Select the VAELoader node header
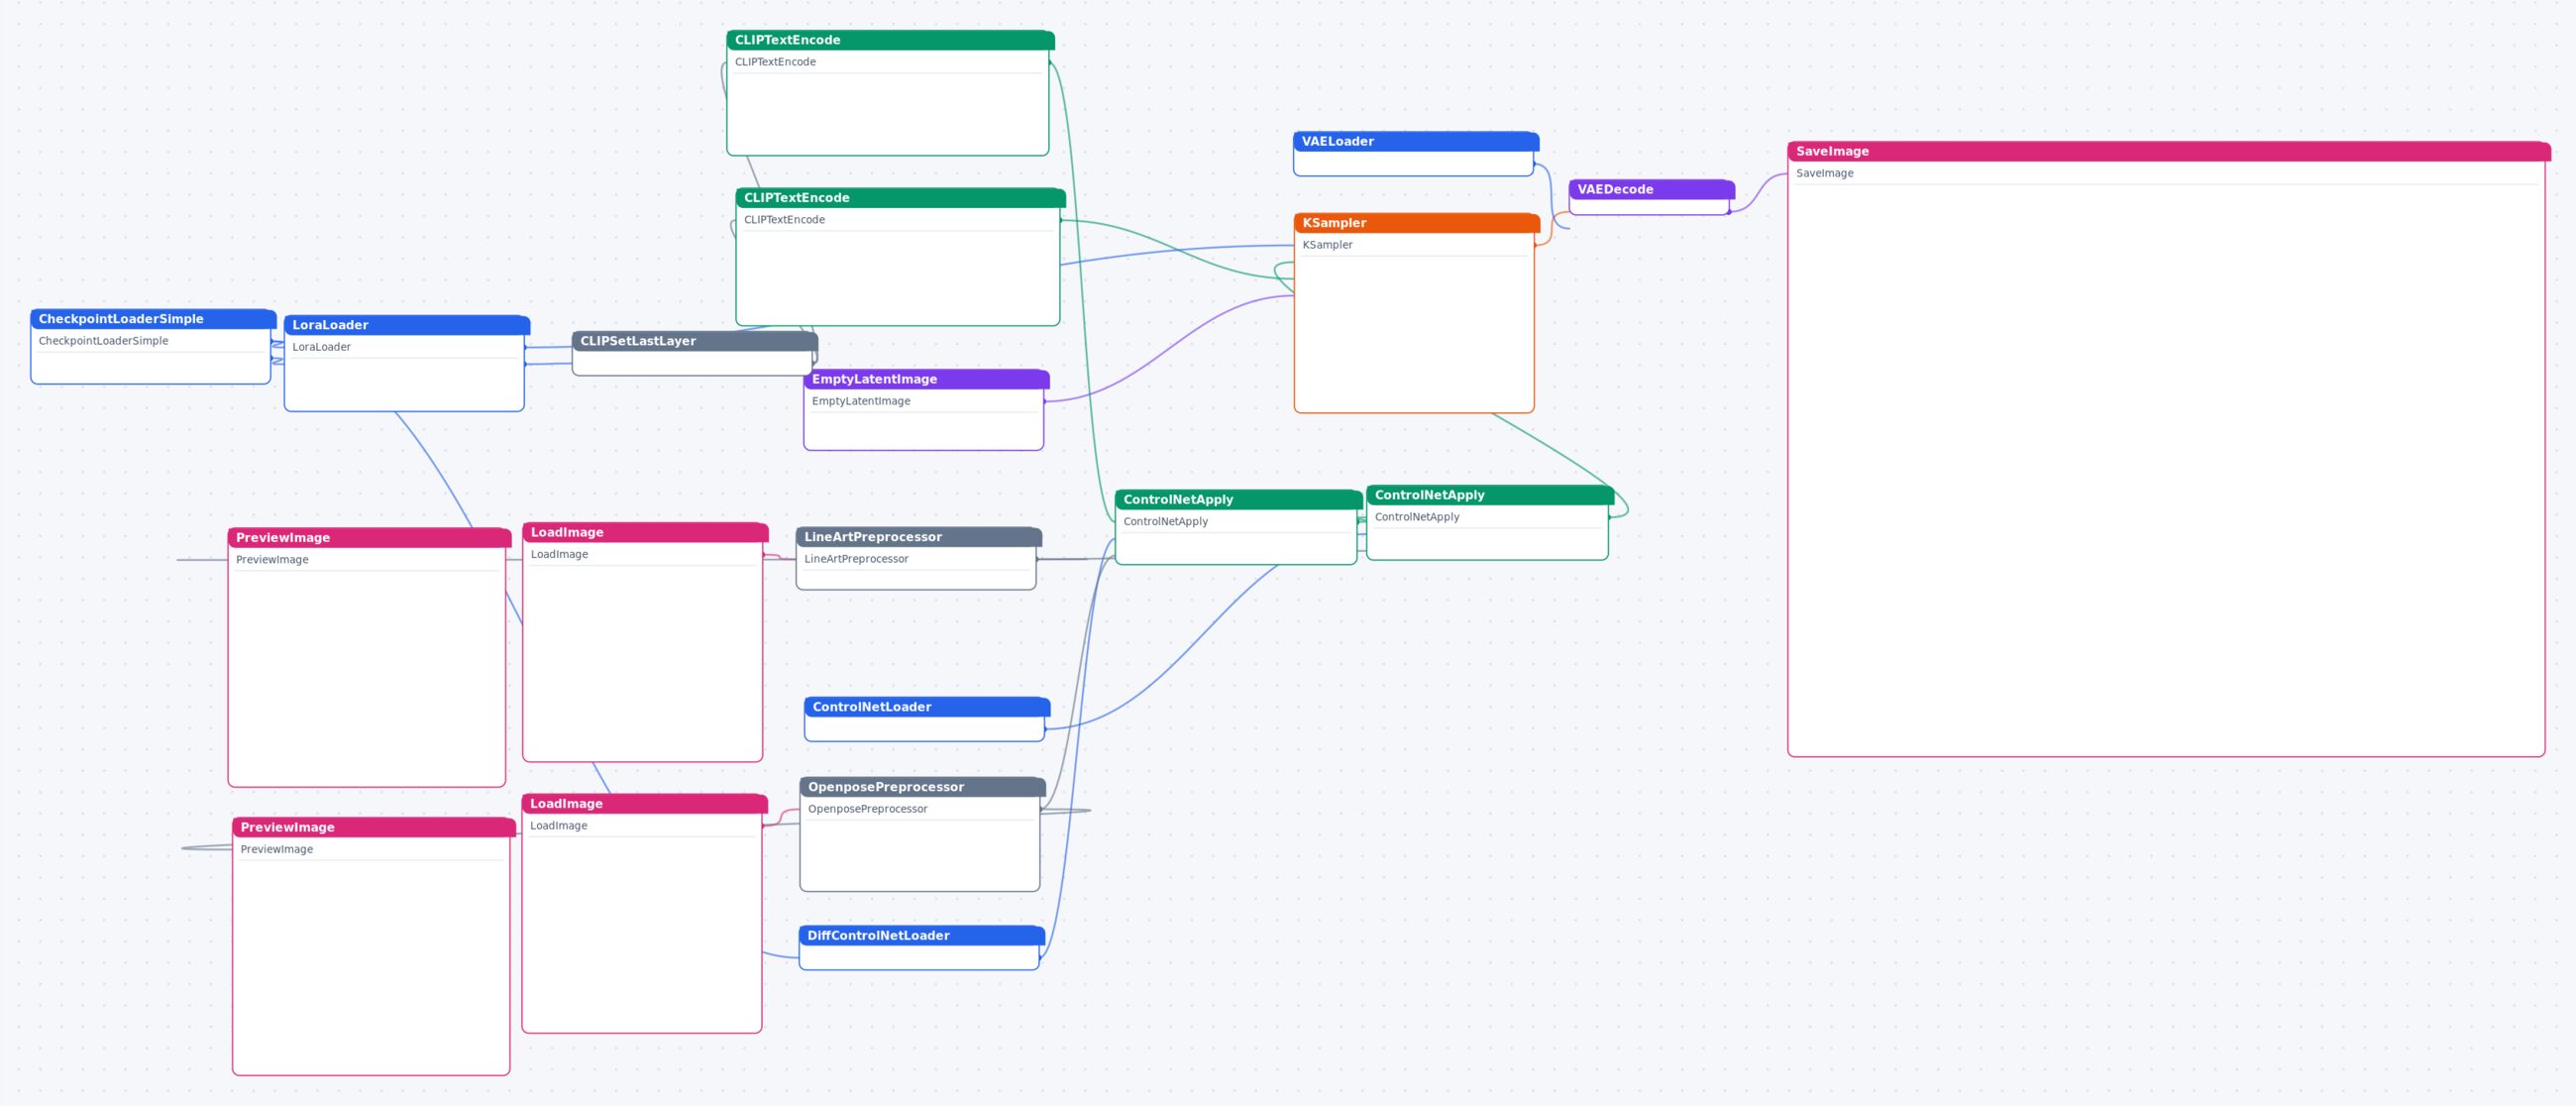The height and width of the screenshot is (1106, 2576). click(1416, 141)
